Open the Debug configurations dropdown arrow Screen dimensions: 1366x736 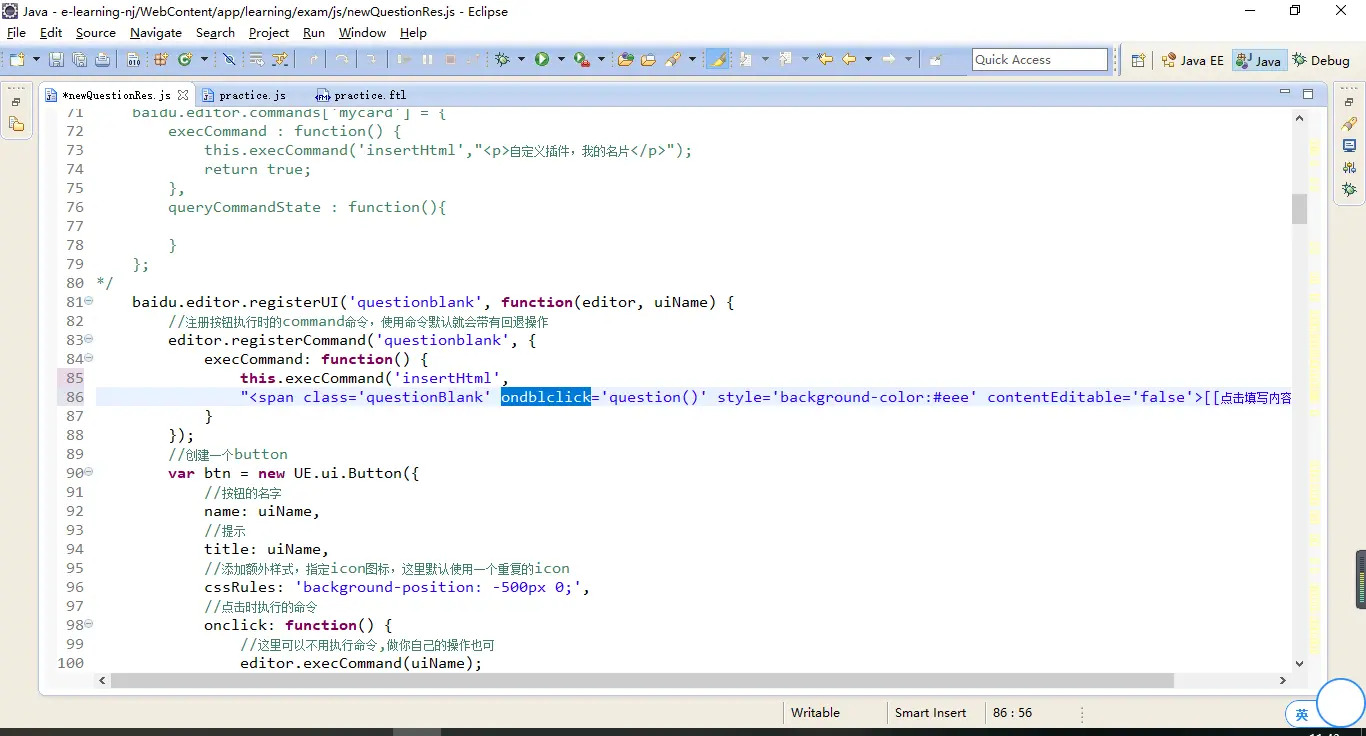click(521, 60)
